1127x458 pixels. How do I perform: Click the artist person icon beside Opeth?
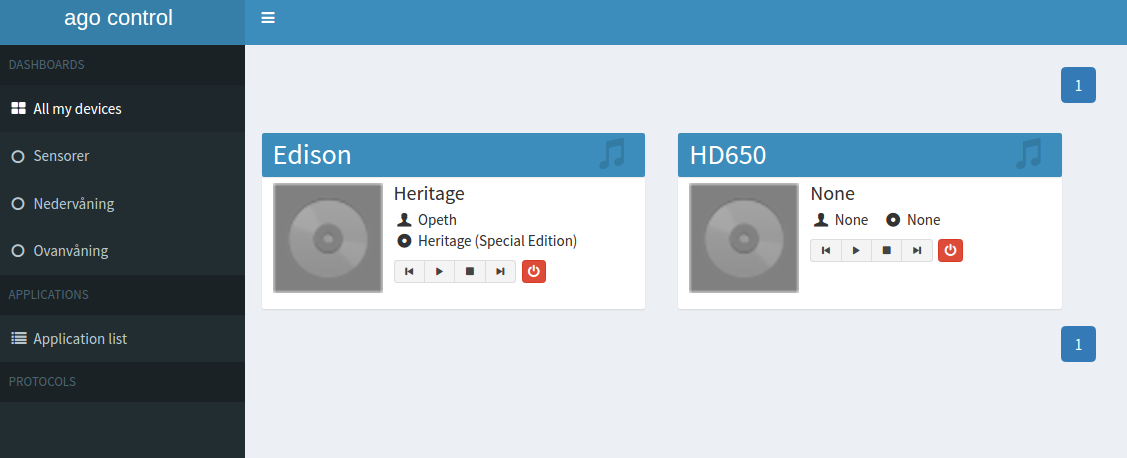pyautogui.click(x=404, y=219)
